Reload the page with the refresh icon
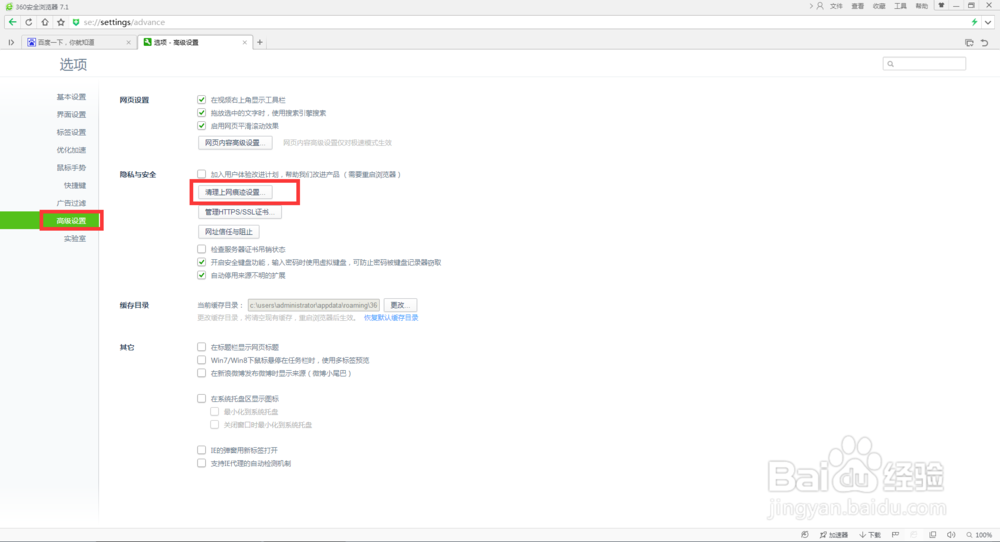Viewport: 1000px width, 542px height. click(29, 22)
